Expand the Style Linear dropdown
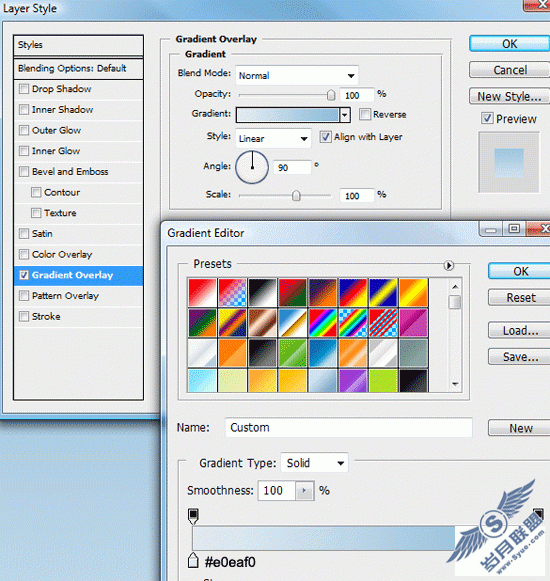The height and width of the screenshot is (581, 550). 274,139
